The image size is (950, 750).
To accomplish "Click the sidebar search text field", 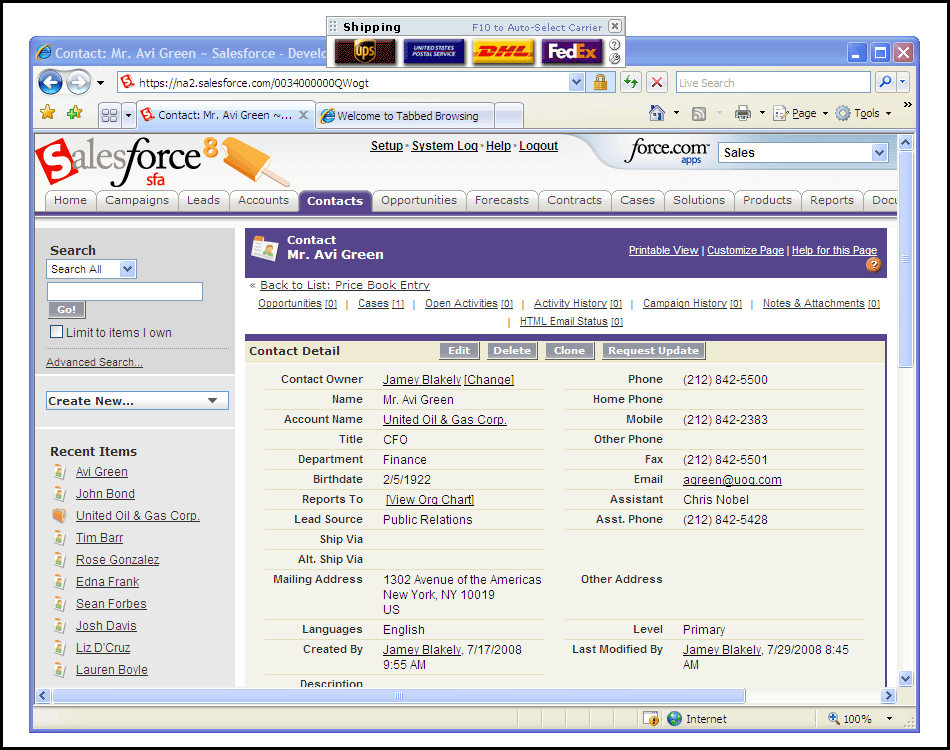I will click(125, 291).
